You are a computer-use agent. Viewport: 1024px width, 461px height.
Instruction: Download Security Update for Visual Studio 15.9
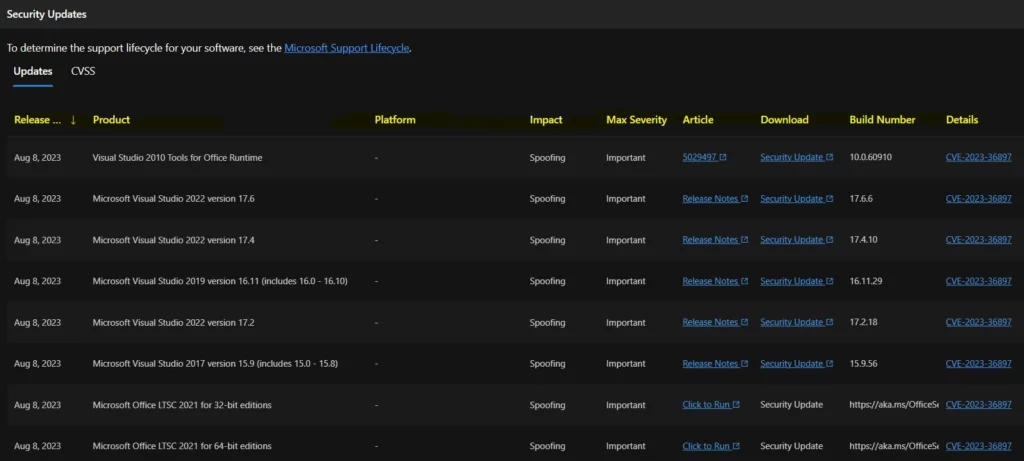791,363
